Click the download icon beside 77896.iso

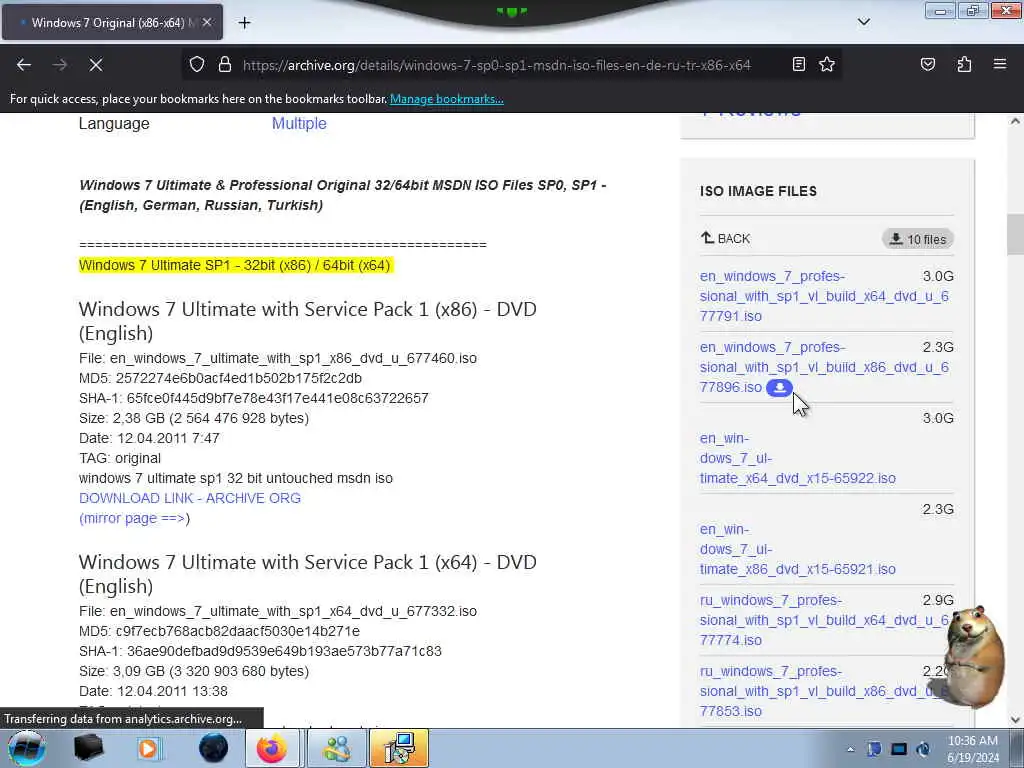[x=779, y=387]
